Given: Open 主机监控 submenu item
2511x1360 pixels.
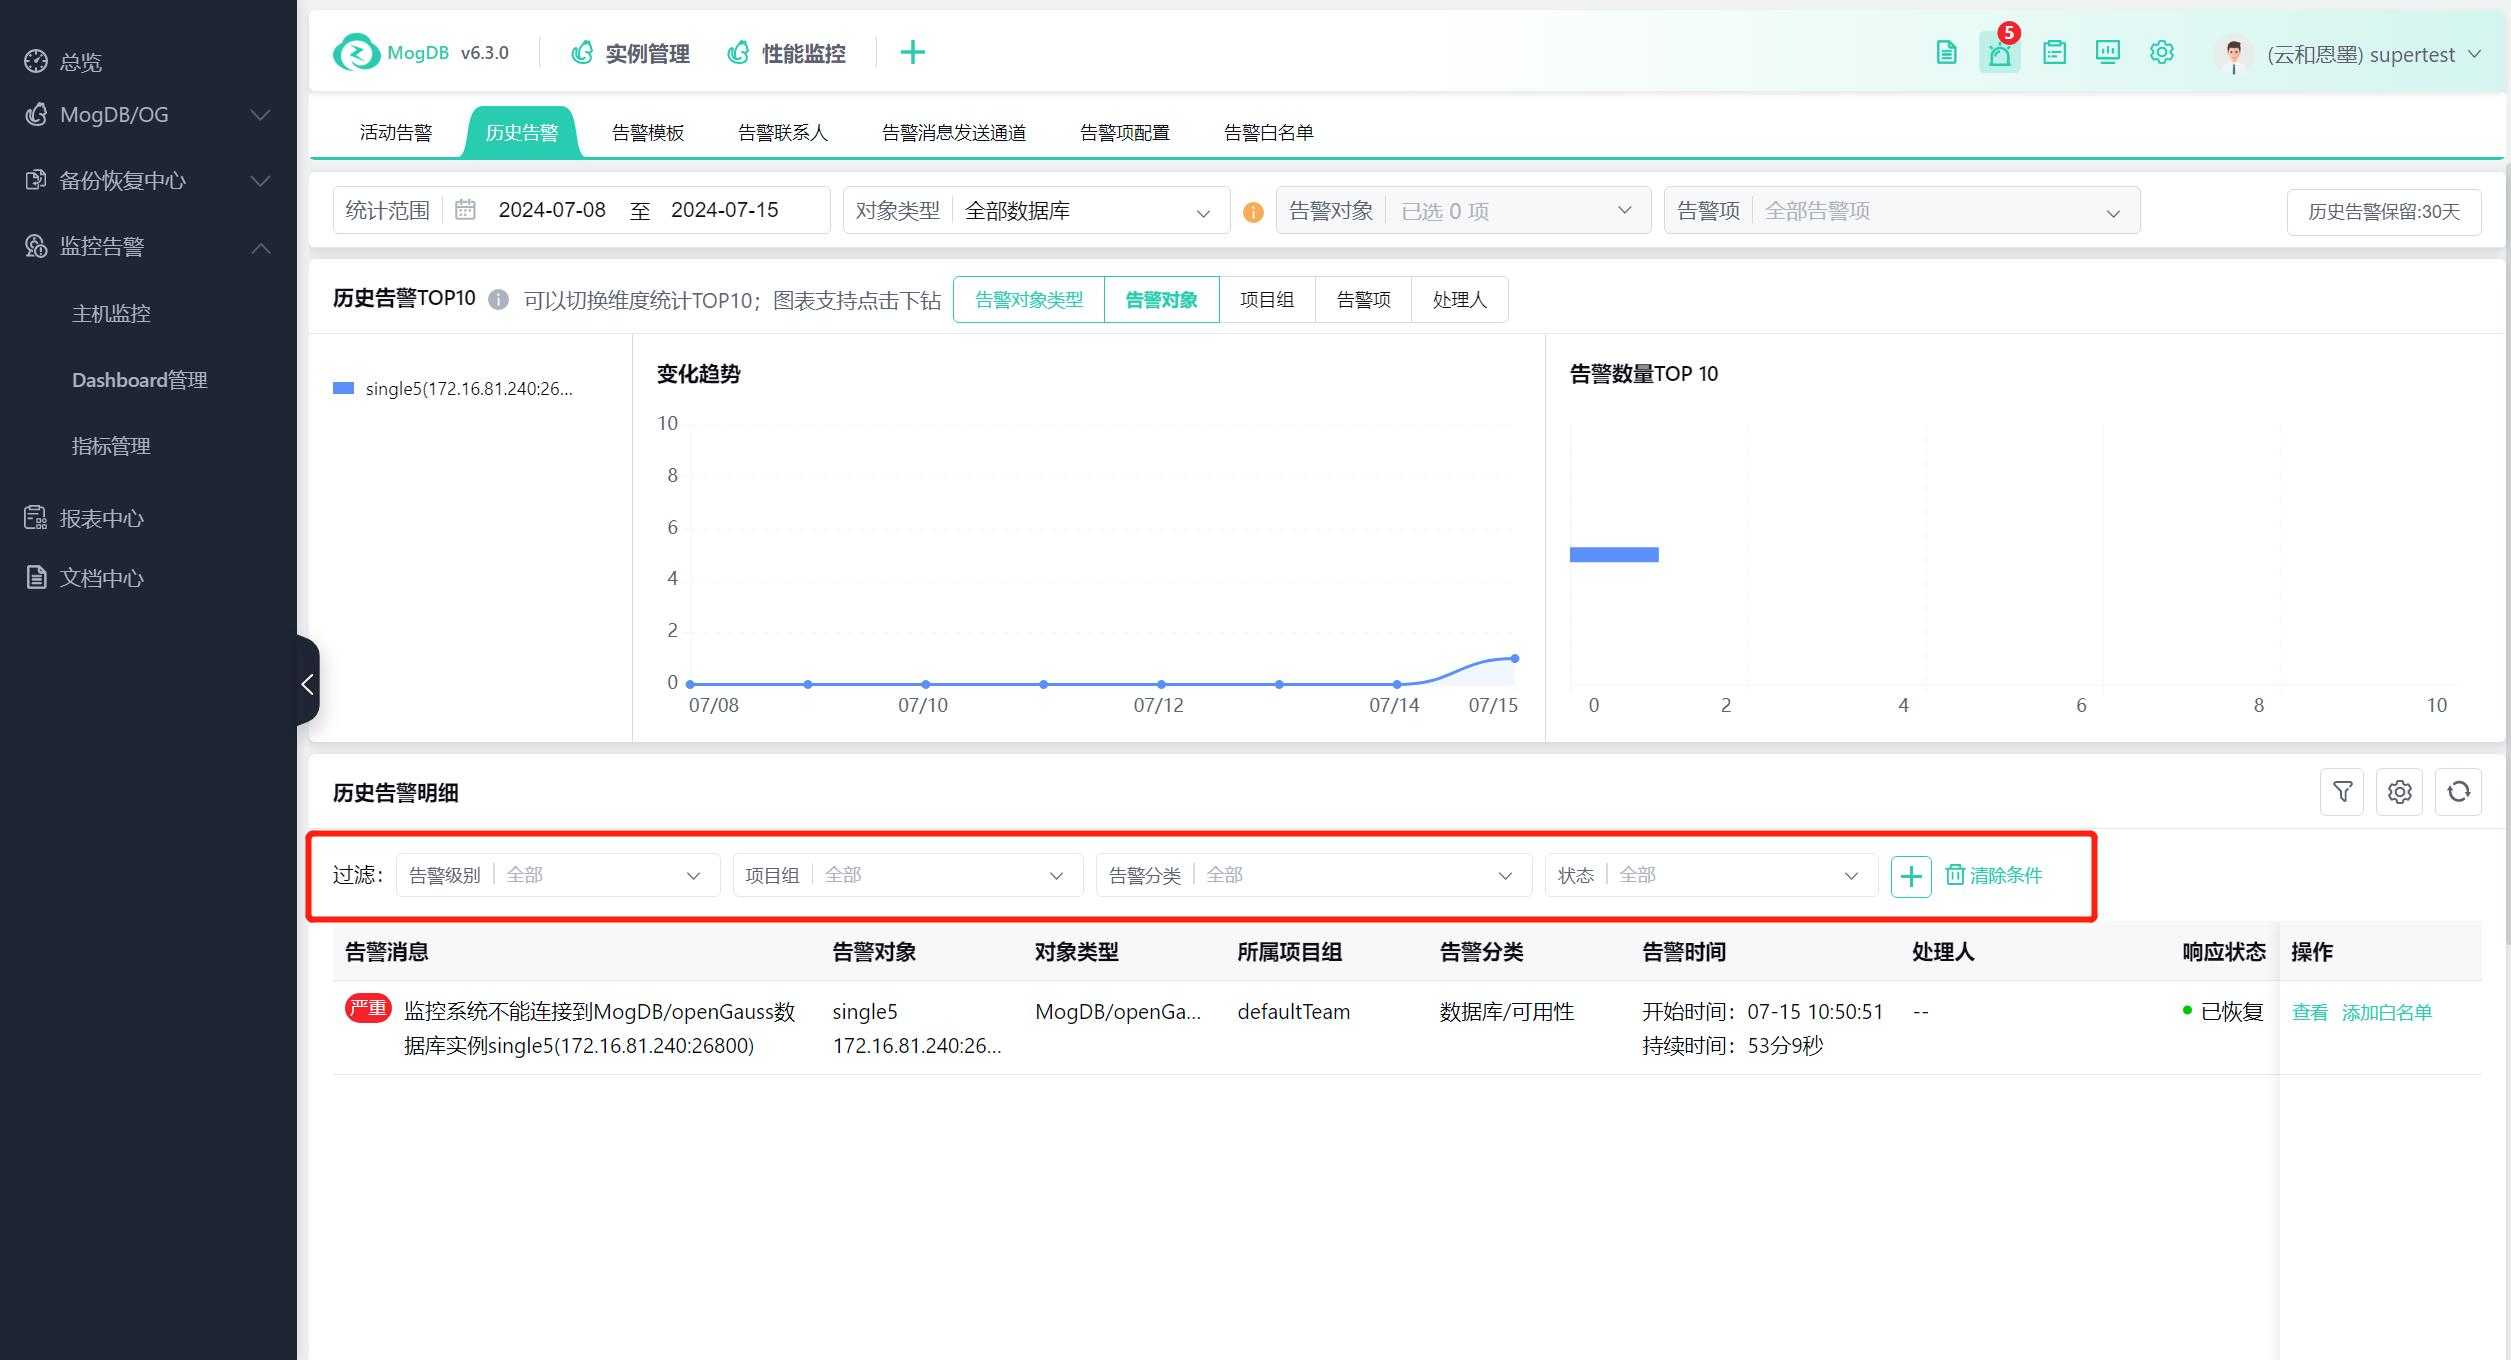Looking at the screenshot, I should tap(111, 314).
